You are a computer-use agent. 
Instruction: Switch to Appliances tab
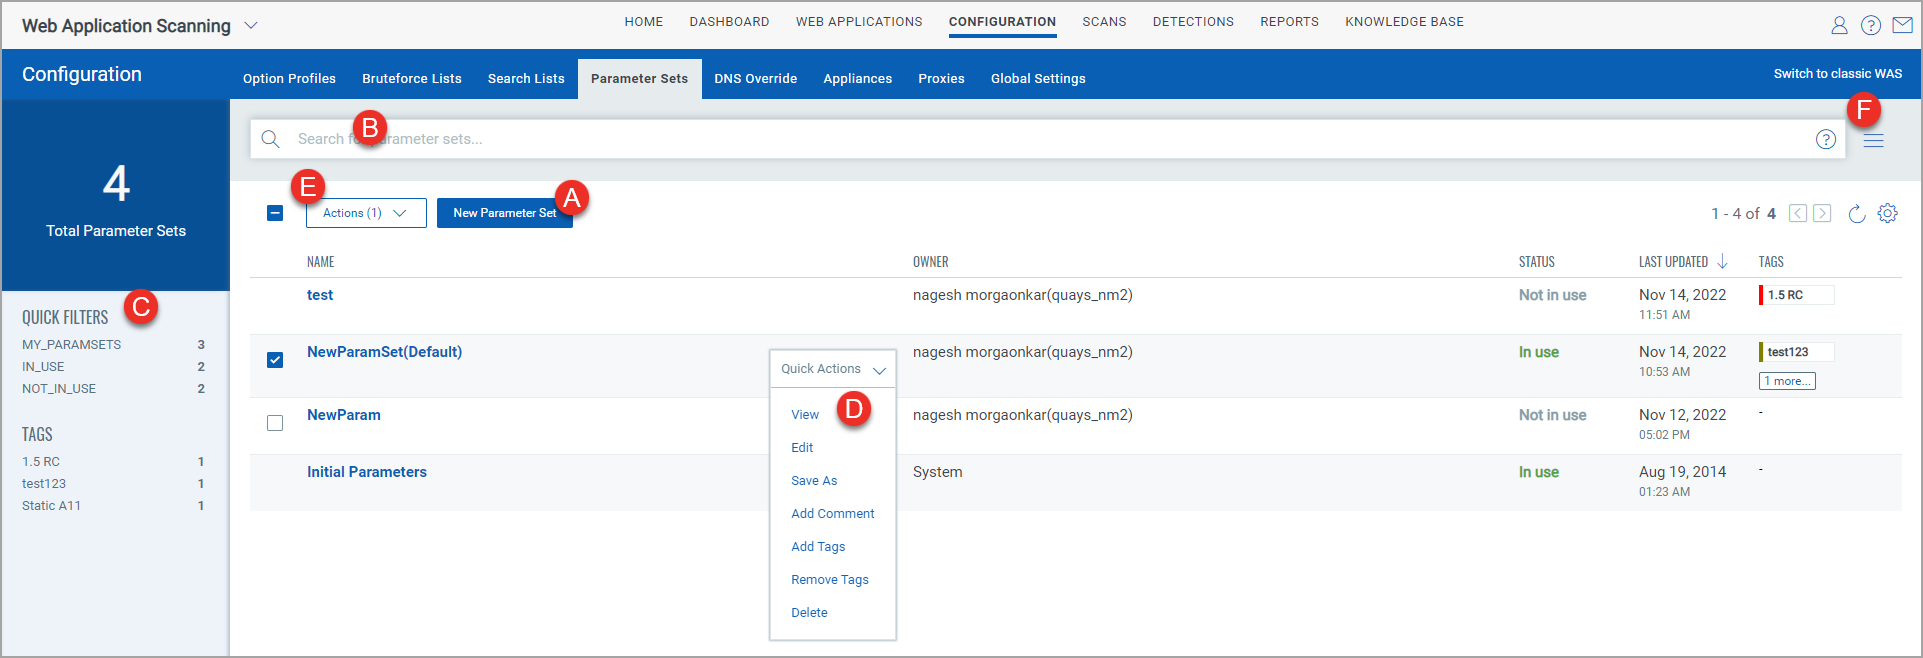(x=857, y=79)
